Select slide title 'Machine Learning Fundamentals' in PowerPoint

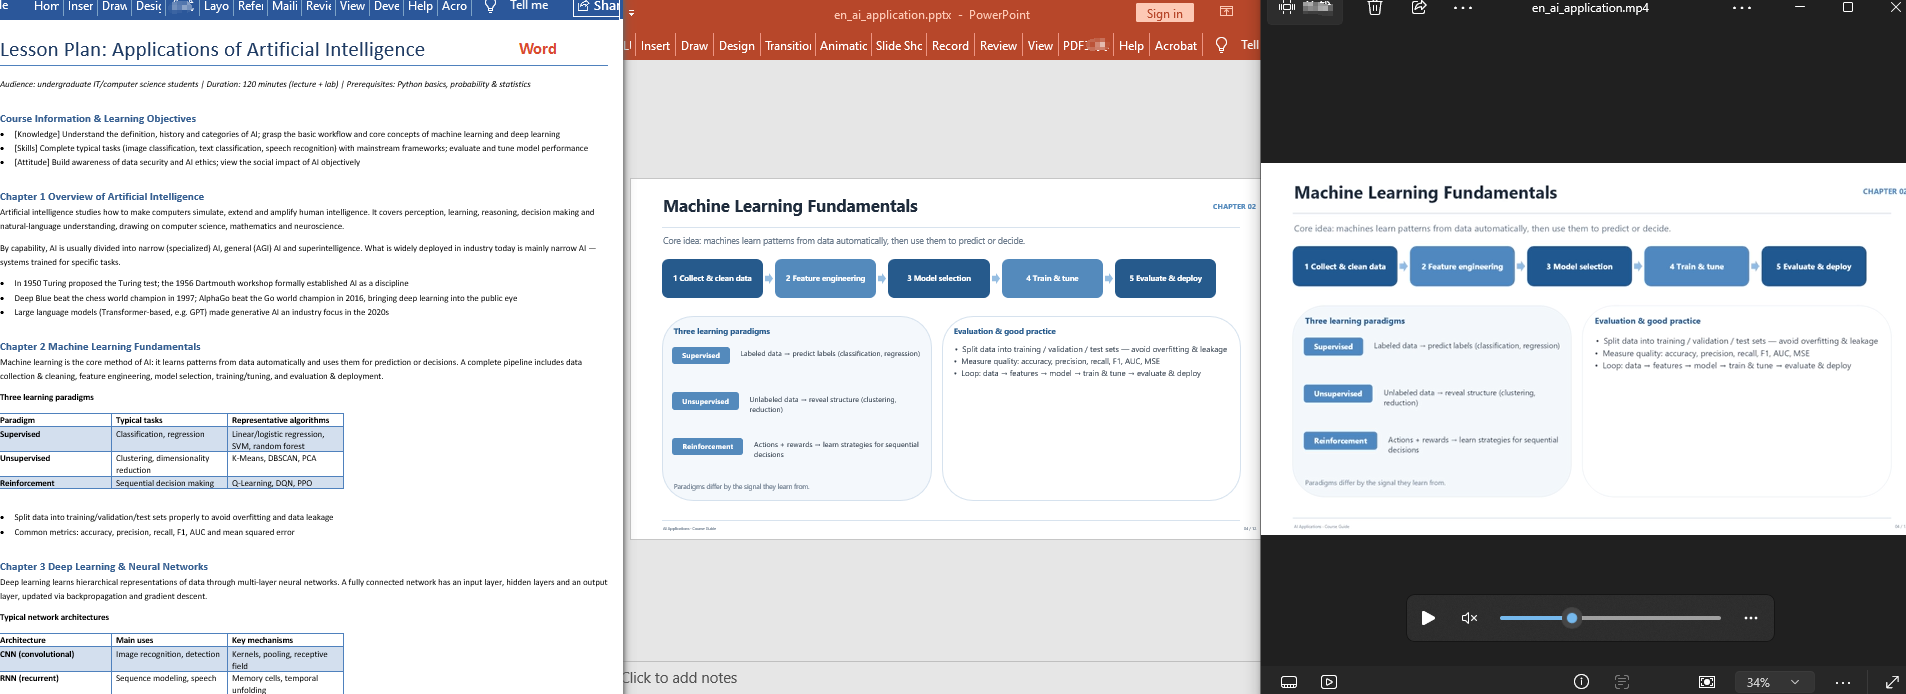790,206
